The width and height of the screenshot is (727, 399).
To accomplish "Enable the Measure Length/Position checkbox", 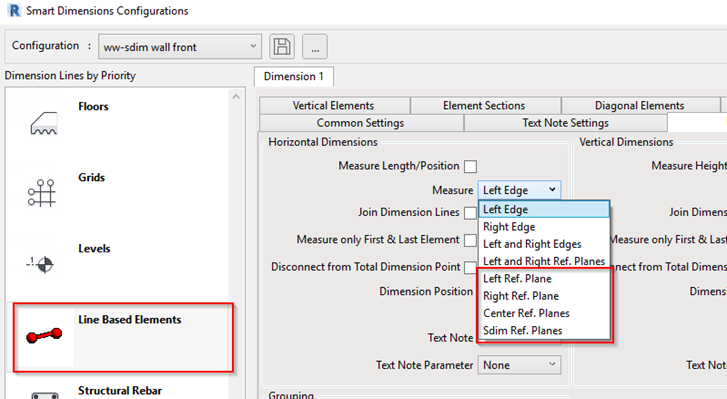I will click(x=470, y=166).
